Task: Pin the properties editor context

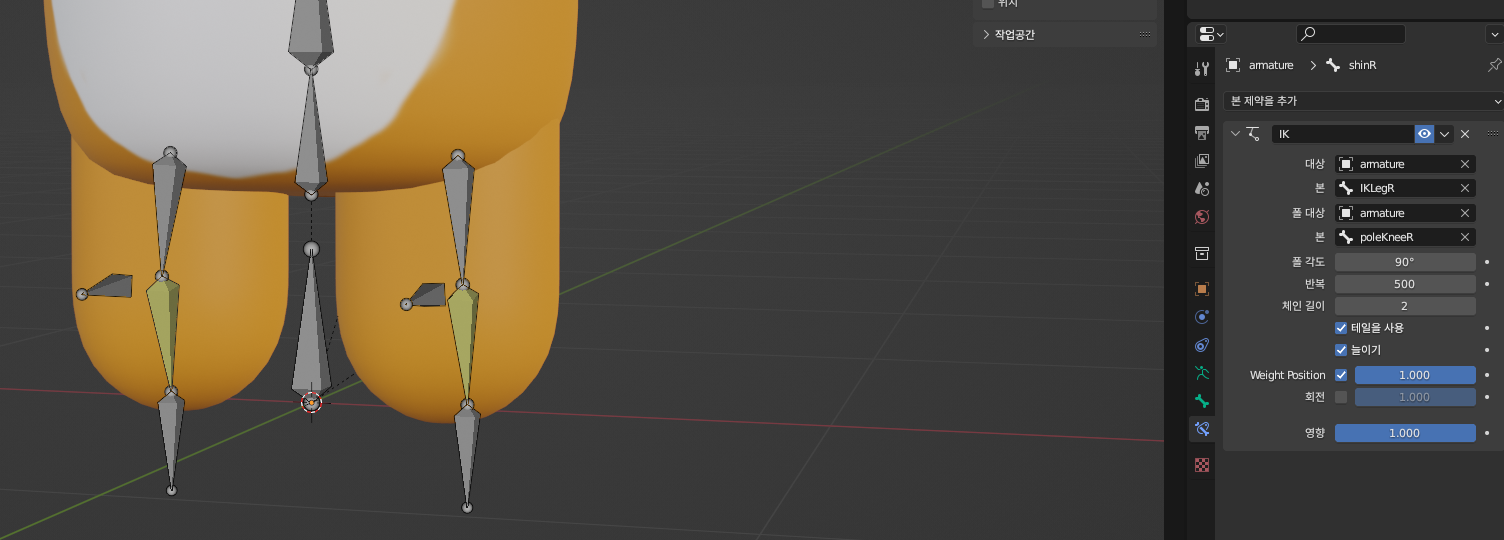Action: pyautogui.click(x=1494, y=65)
